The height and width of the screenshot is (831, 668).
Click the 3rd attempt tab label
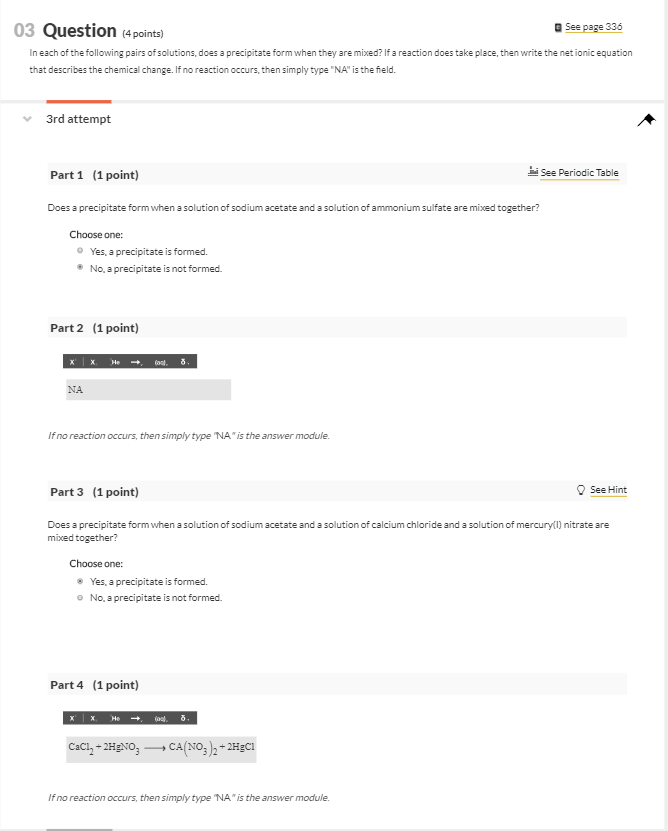tap(79, 119)
